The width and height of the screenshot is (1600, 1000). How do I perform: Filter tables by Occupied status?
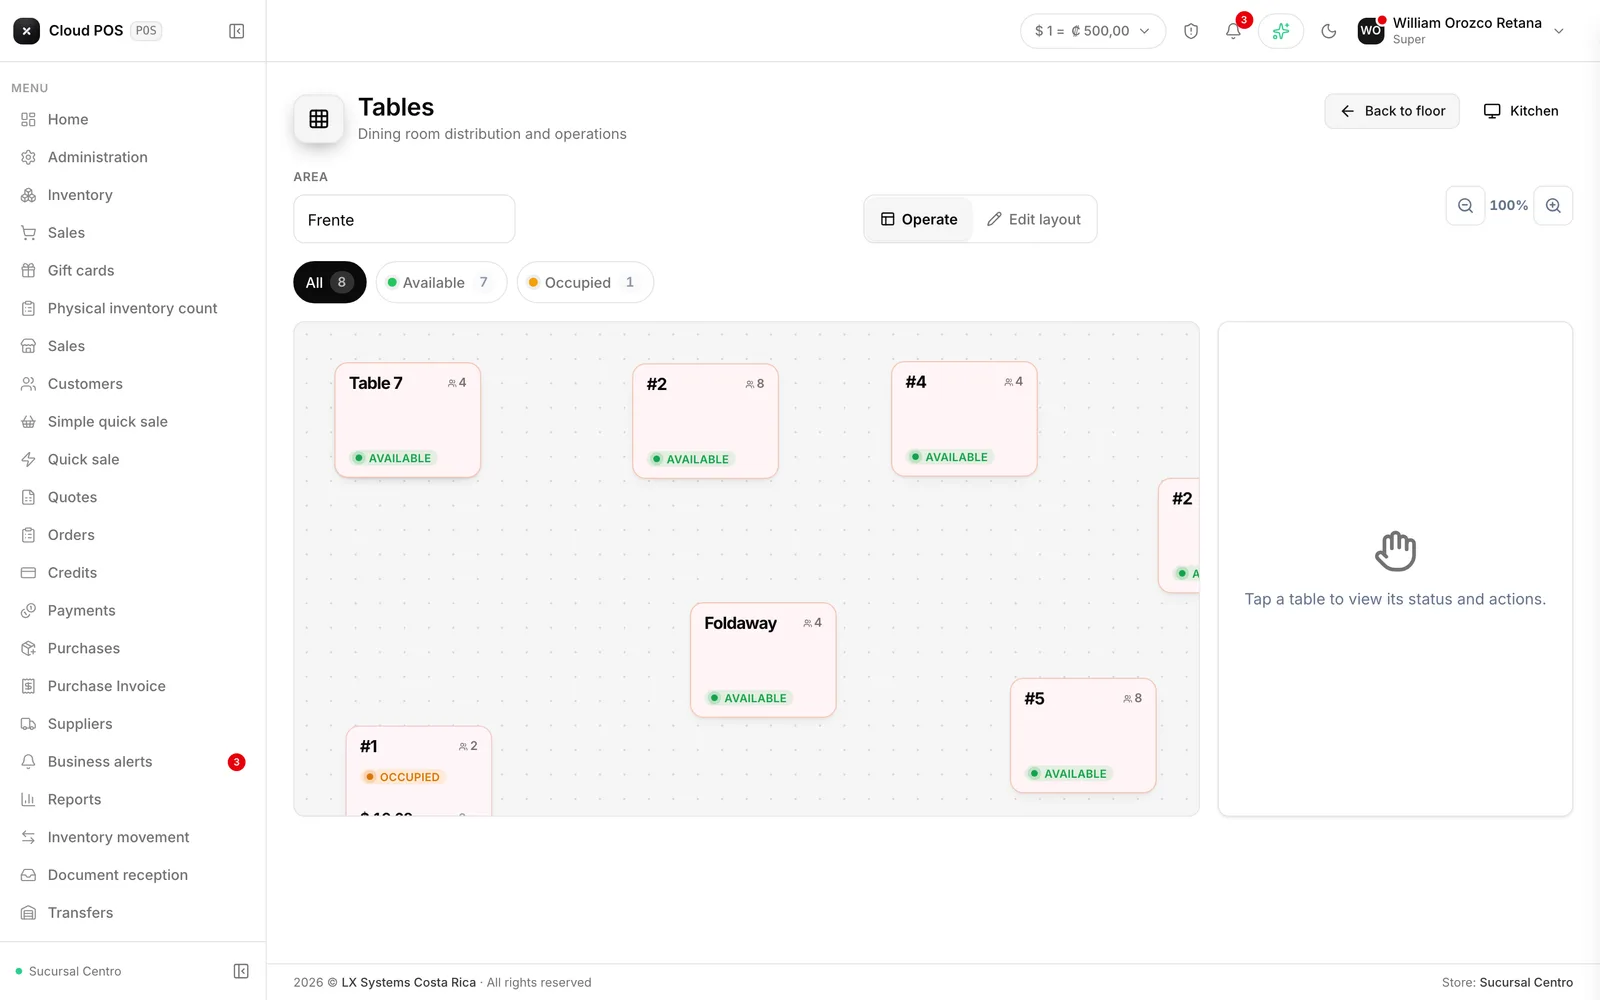[x=585, y=282]
